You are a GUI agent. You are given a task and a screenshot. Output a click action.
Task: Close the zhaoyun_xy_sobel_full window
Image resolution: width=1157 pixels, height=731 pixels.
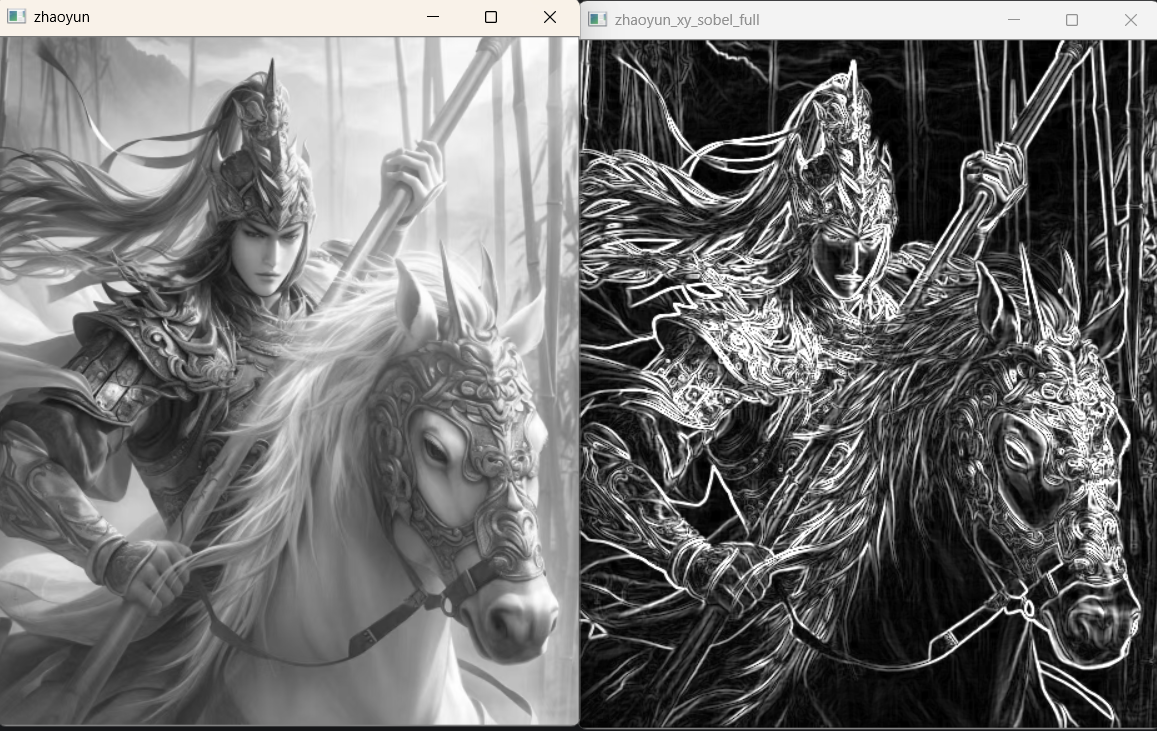1130,20
